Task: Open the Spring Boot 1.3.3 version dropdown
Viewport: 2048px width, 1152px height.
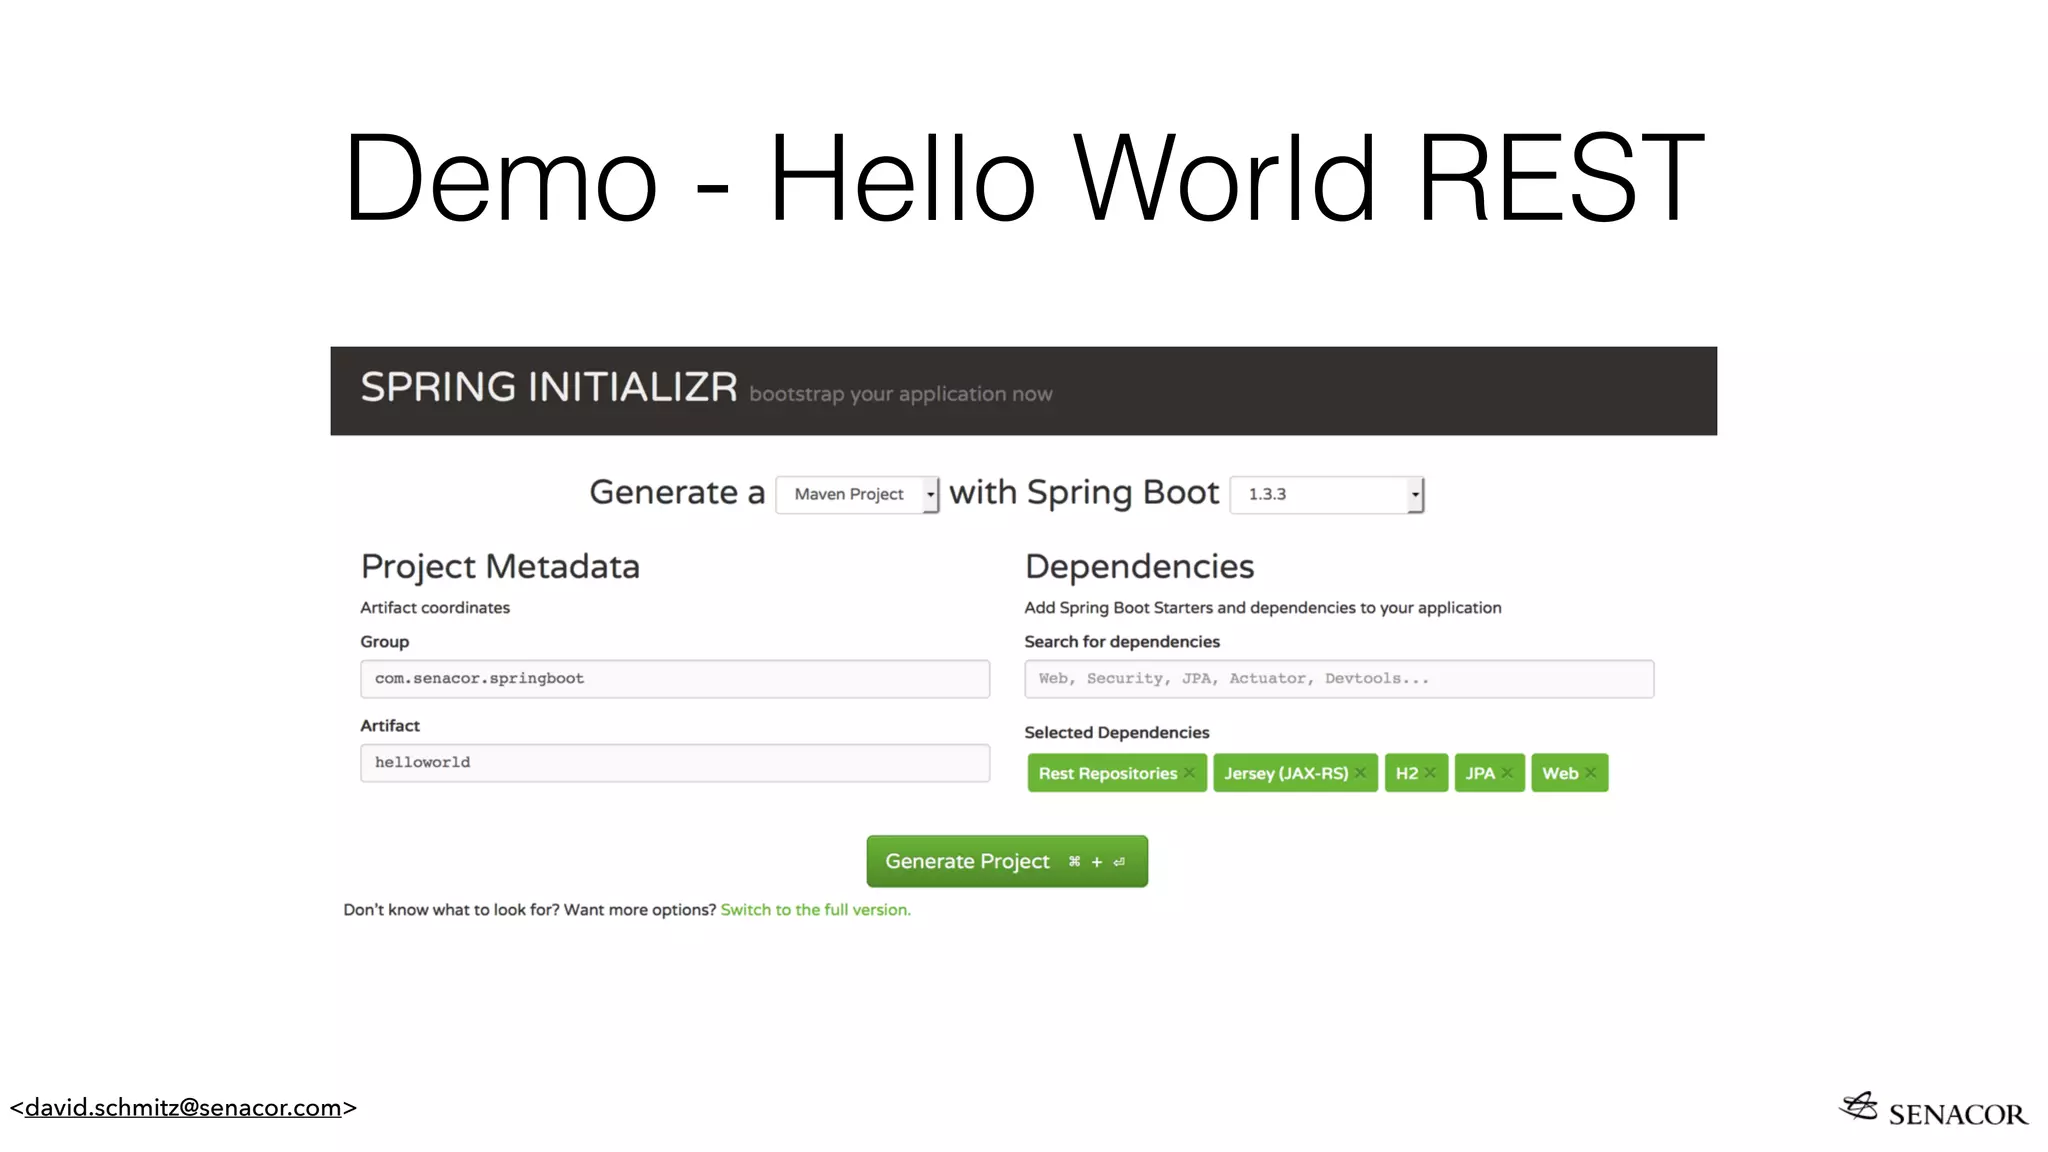Action: [x=1326, y=494]
